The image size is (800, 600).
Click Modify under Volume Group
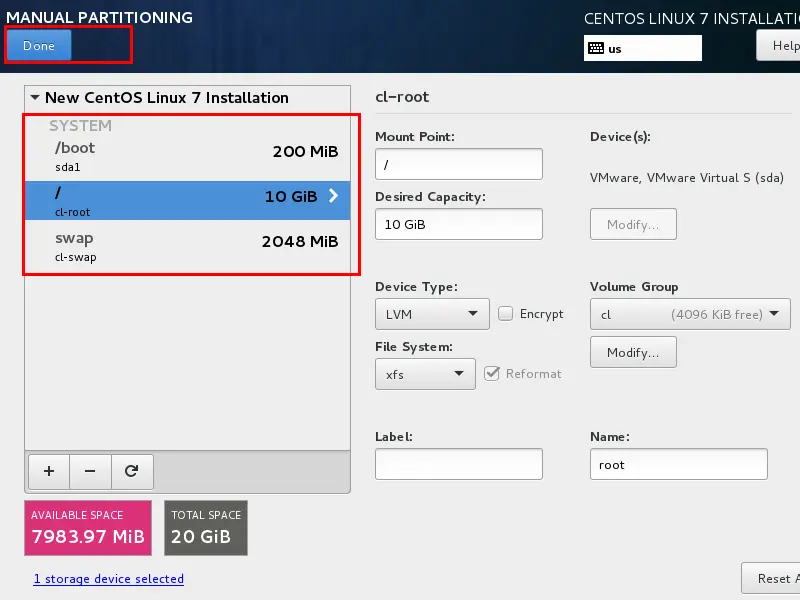pyautogui.click(x=633, y=352)
